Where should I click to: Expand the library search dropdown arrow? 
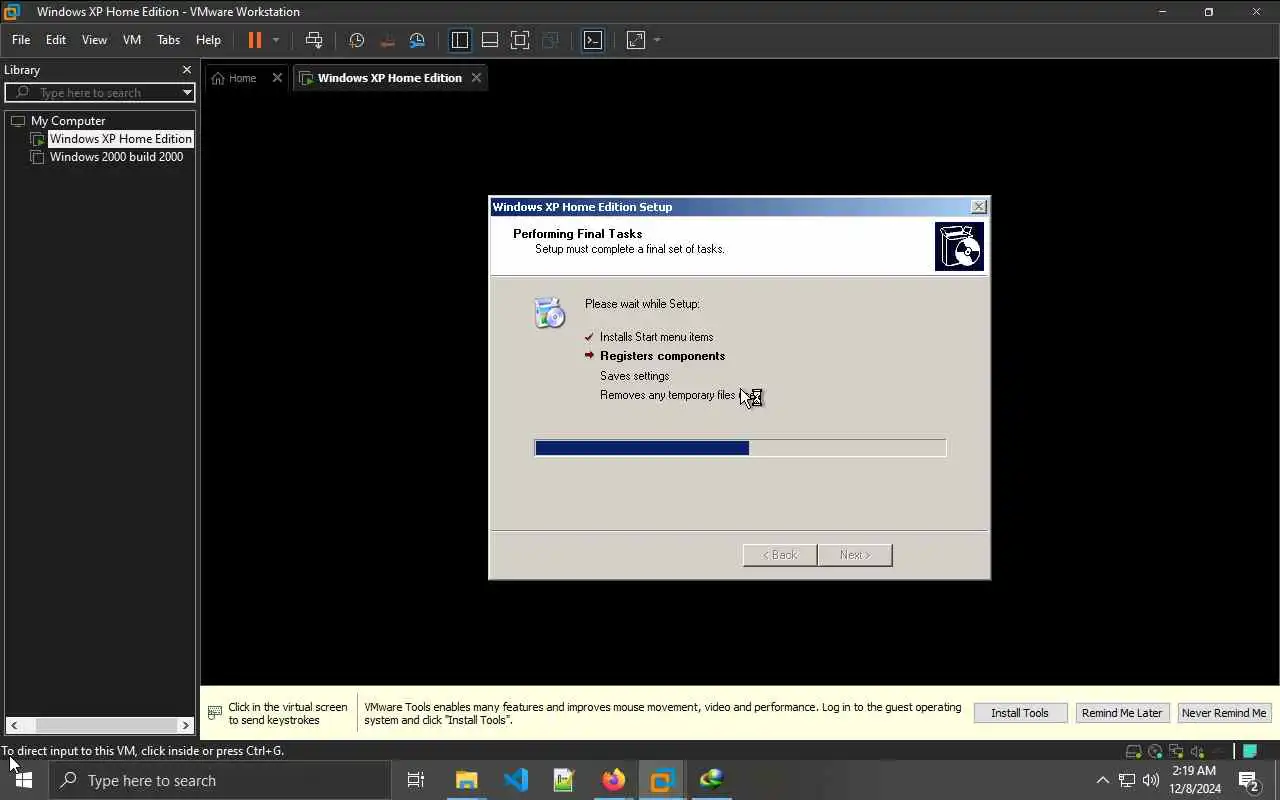(187, 93)
